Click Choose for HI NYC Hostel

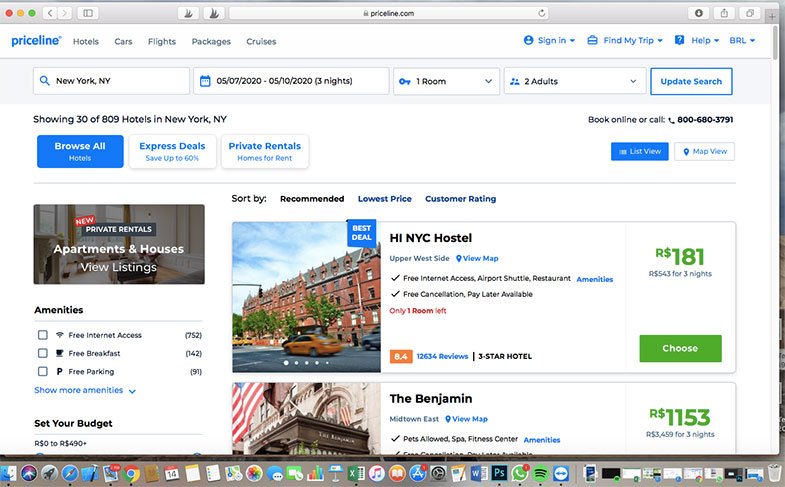pyautogui.click(x=680, y=348)
